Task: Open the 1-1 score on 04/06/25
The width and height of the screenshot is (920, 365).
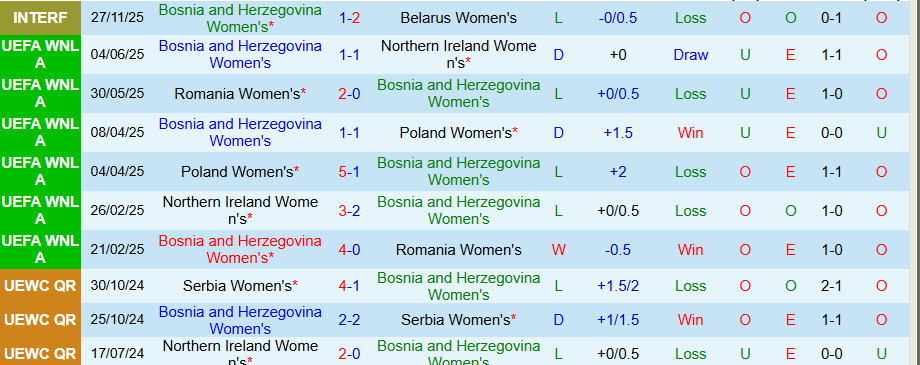Action: 350,55
